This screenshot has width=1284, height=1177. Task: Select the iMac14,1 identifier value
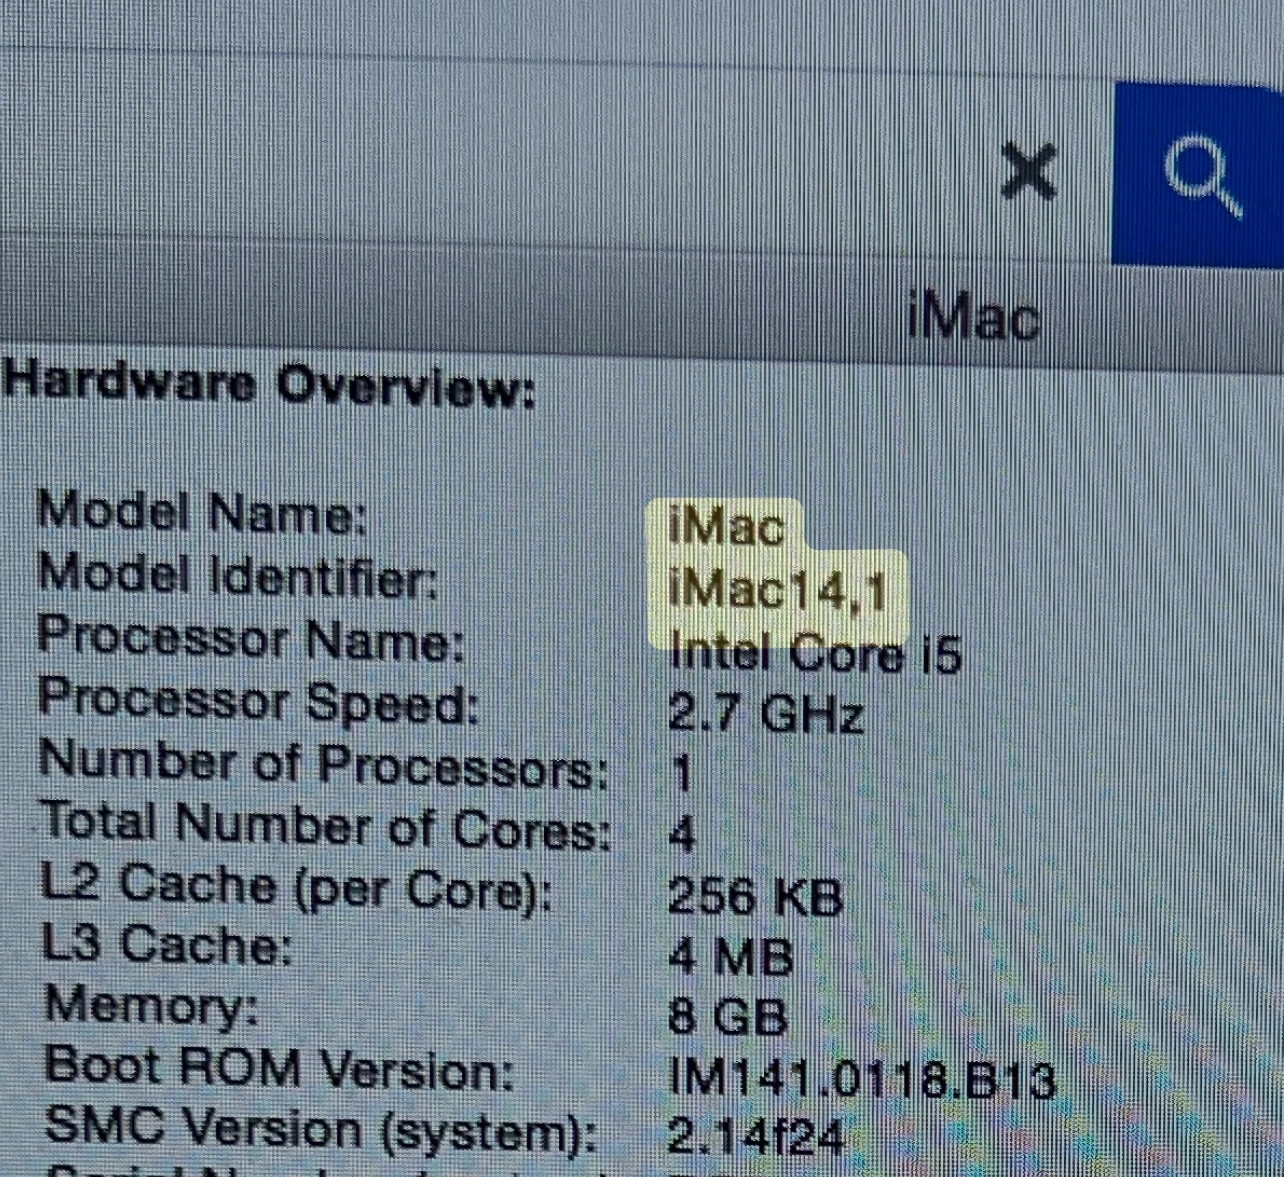pos(778,590)
